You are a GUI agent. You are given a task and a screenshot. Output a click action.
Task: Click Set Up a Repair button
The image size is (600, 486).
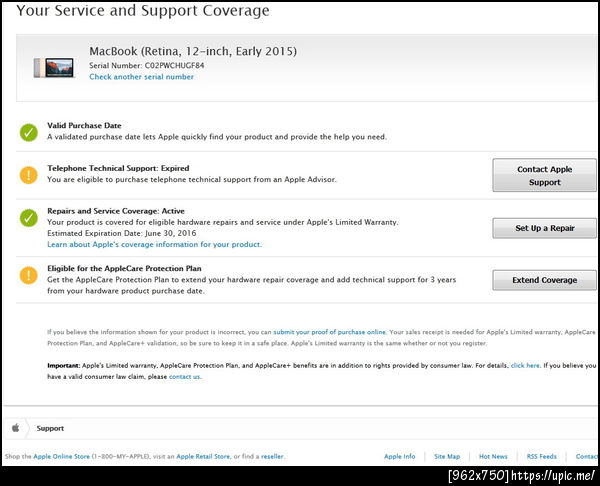pyautogui.click(x=544, y=228)
